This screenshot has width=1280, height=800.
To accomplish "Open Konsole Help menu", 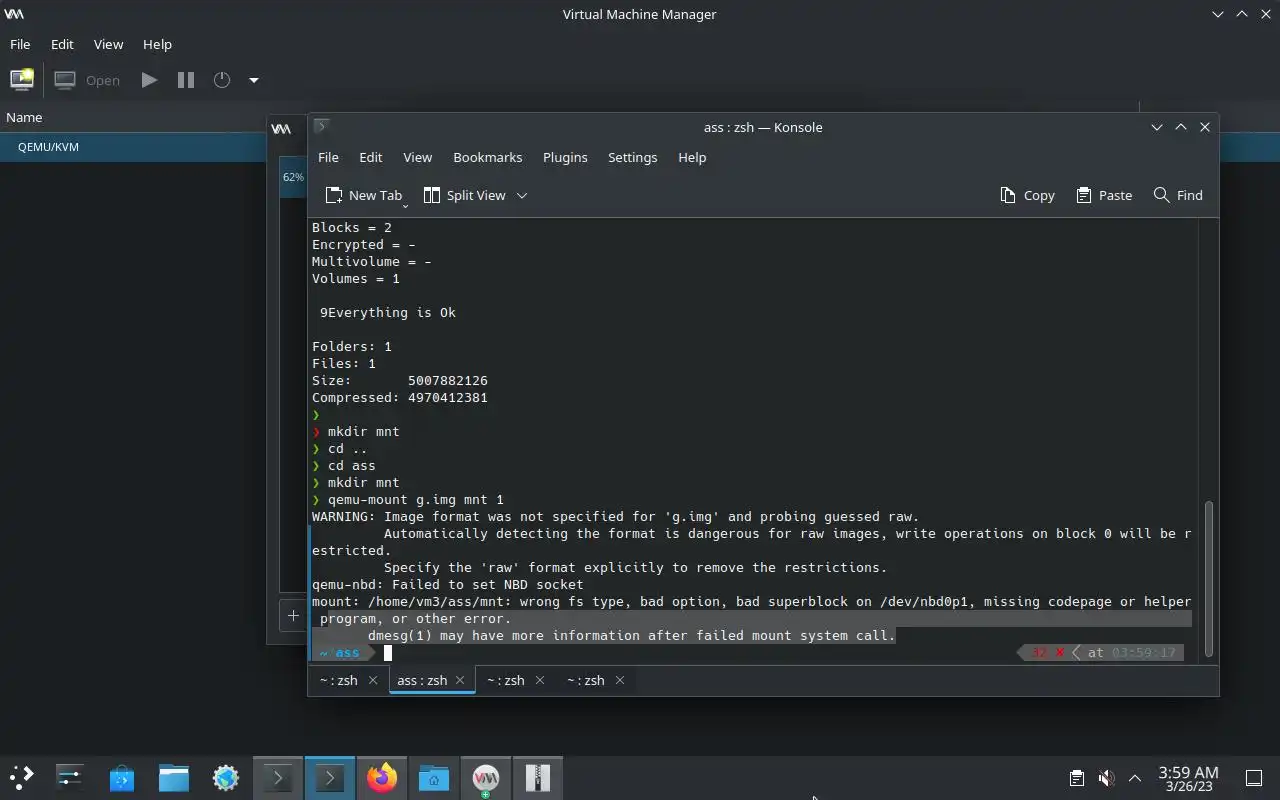I will pyautogui.click(x=692, y=157).
